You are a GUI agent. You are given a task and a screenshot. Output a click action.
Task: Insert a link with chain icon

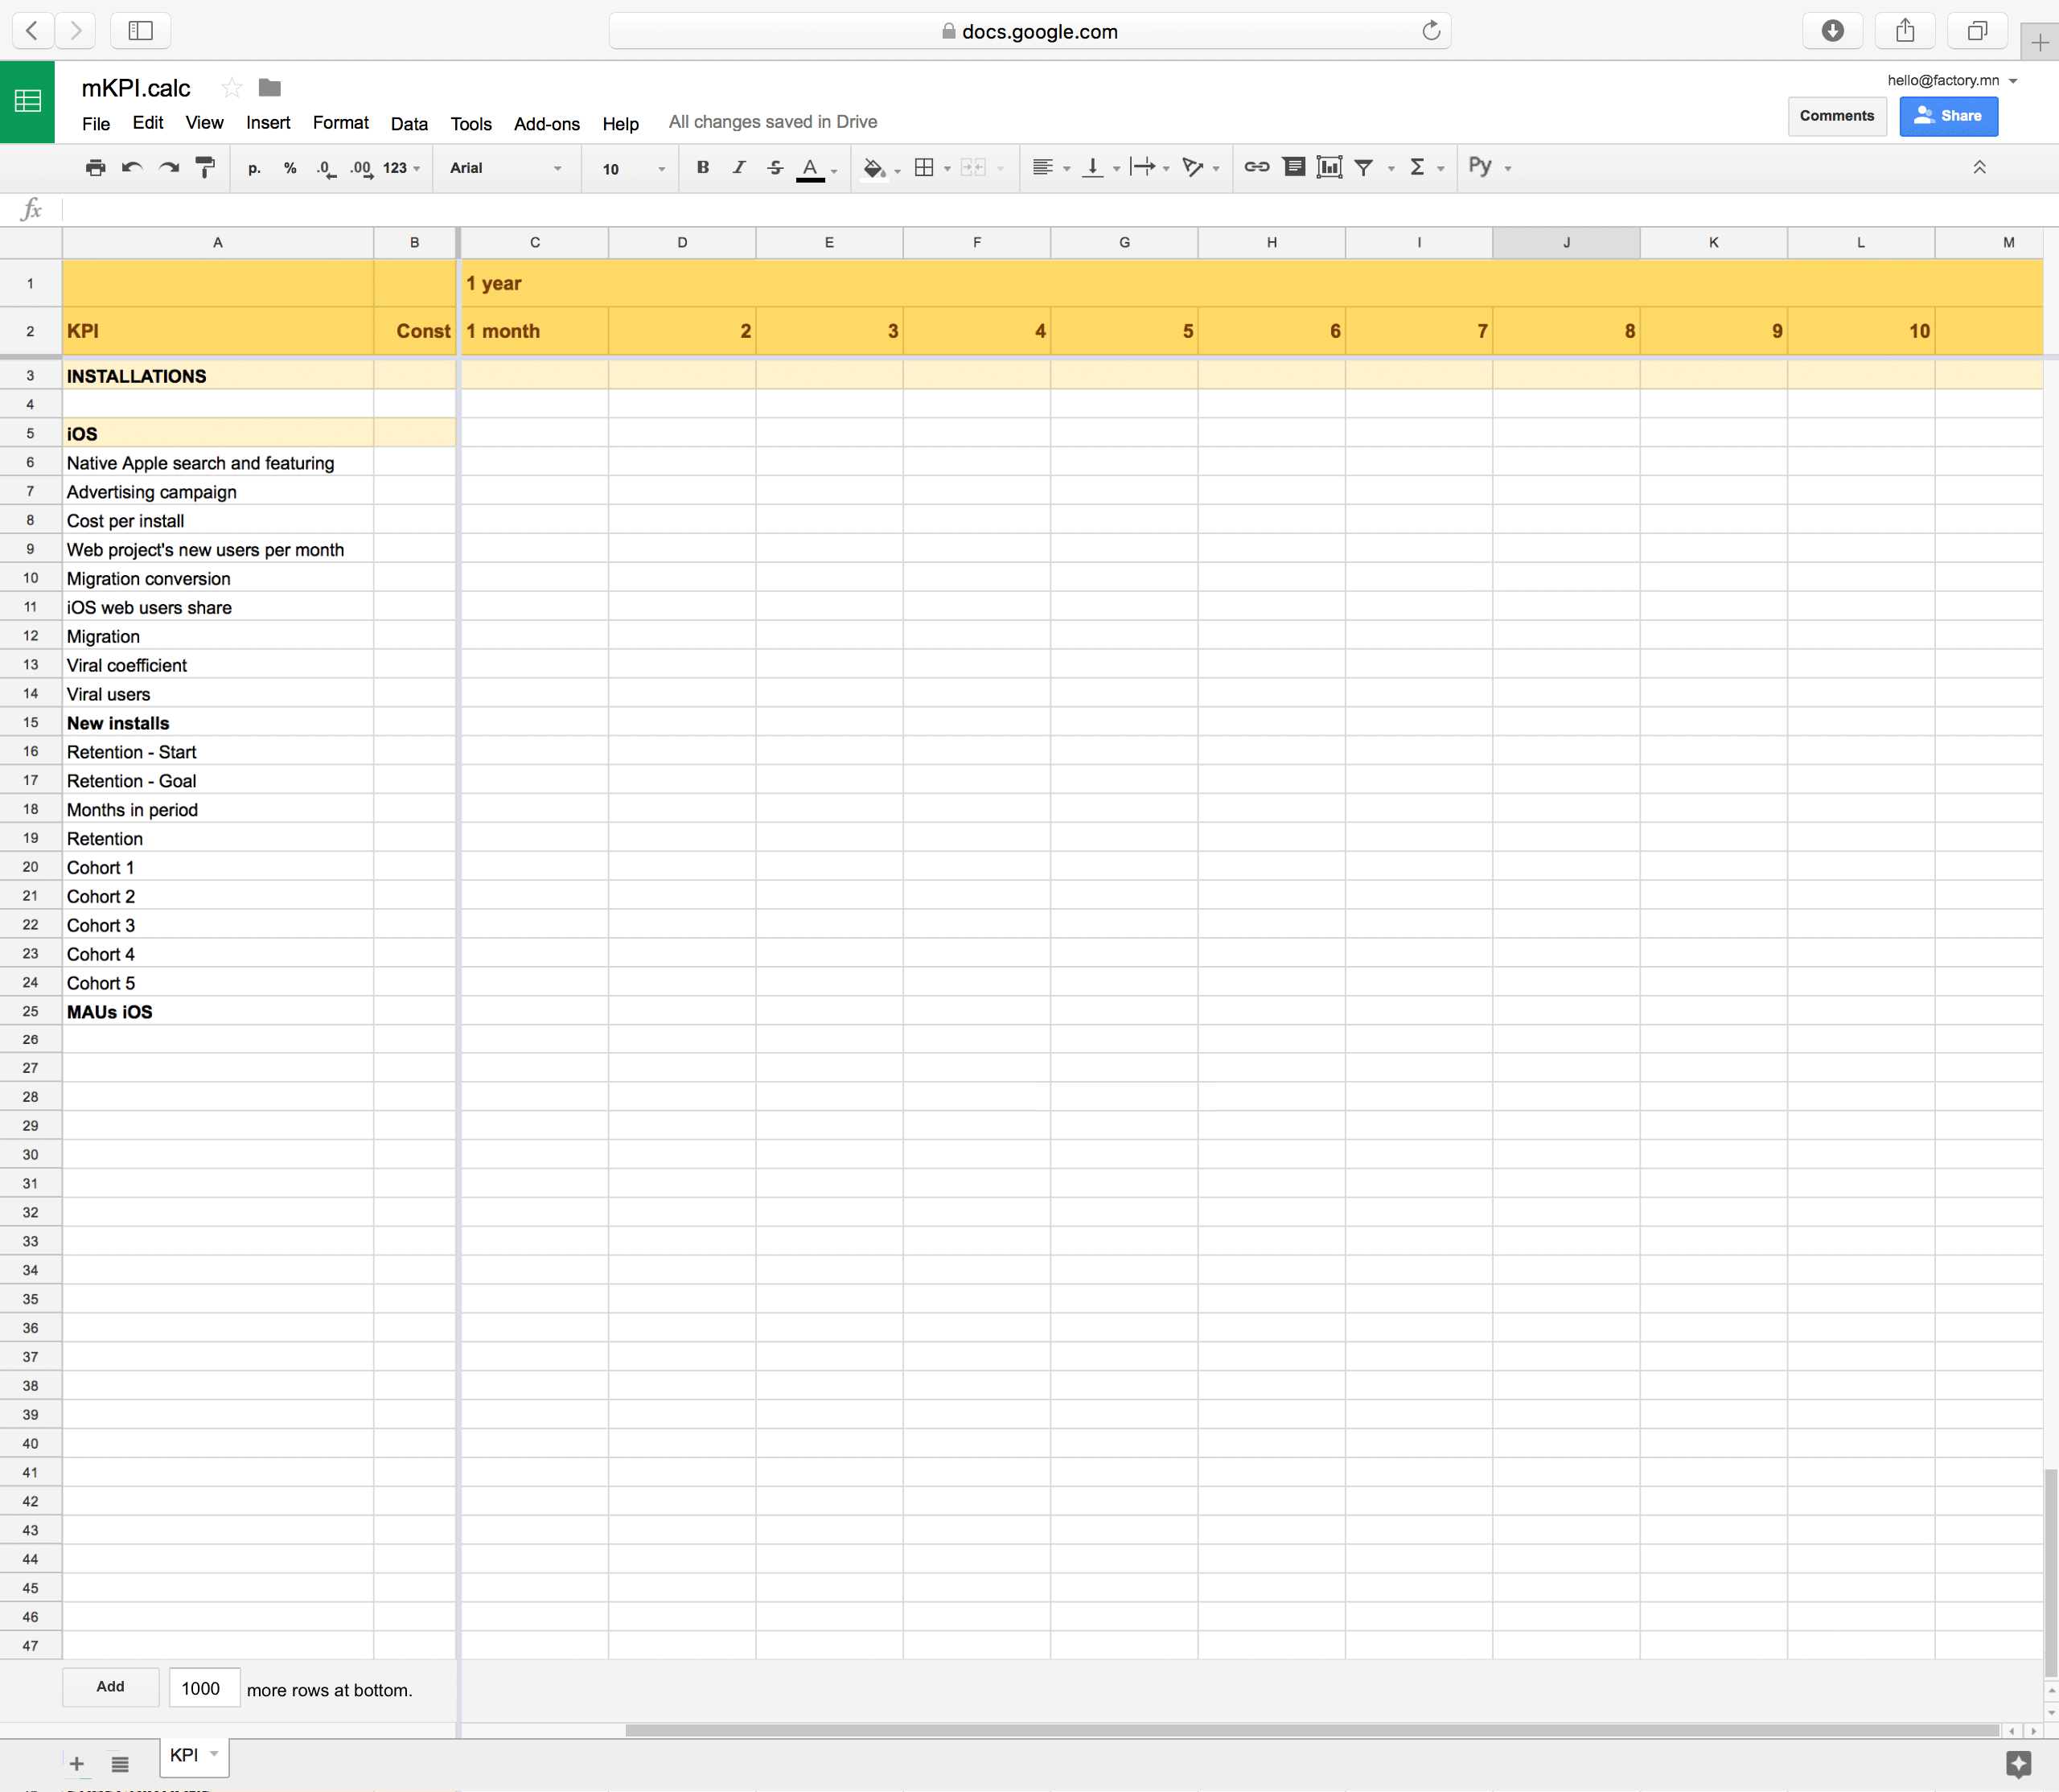(x=1256, y=167)
